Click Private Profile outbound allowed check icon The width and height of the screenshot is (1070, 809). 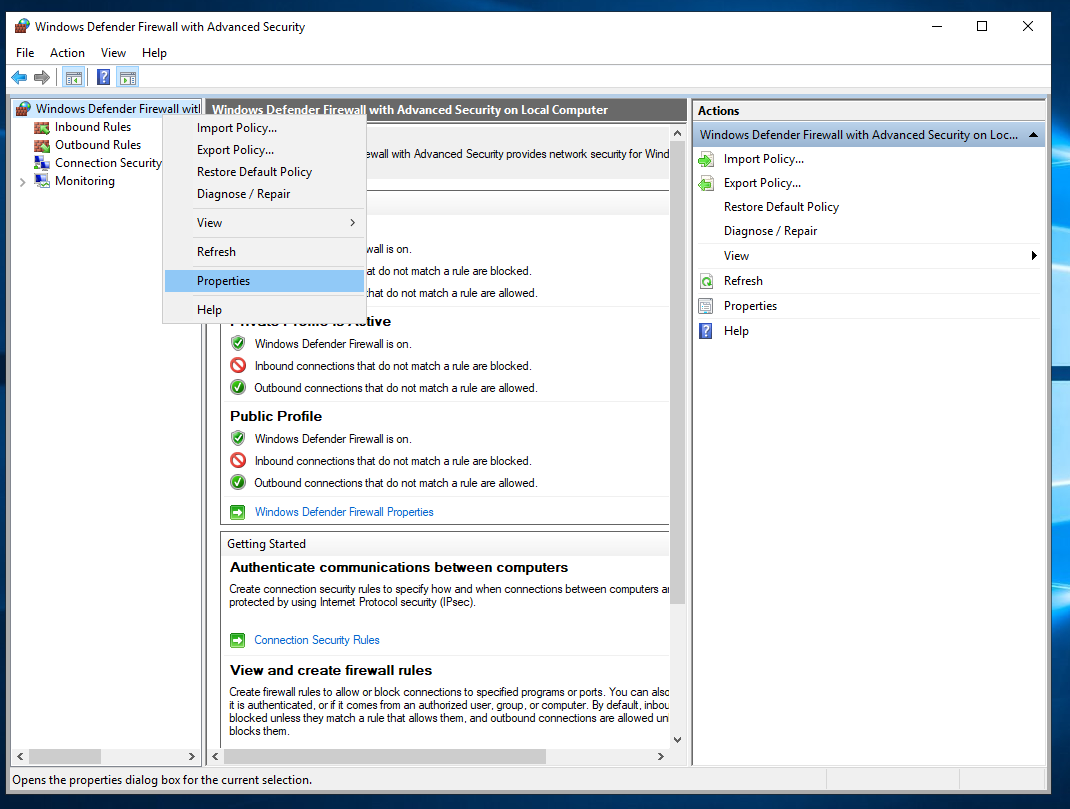point(237,387)
